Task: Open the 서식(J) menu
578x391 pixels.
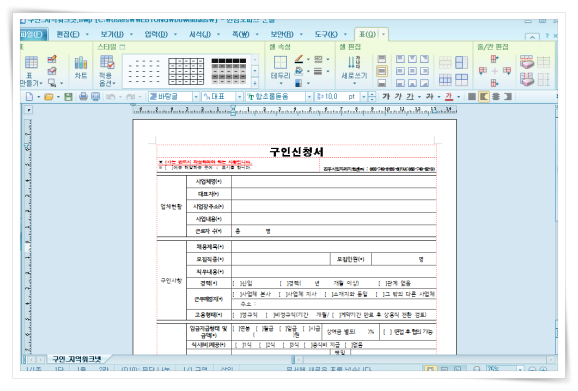Action: (x=200, y=34)
